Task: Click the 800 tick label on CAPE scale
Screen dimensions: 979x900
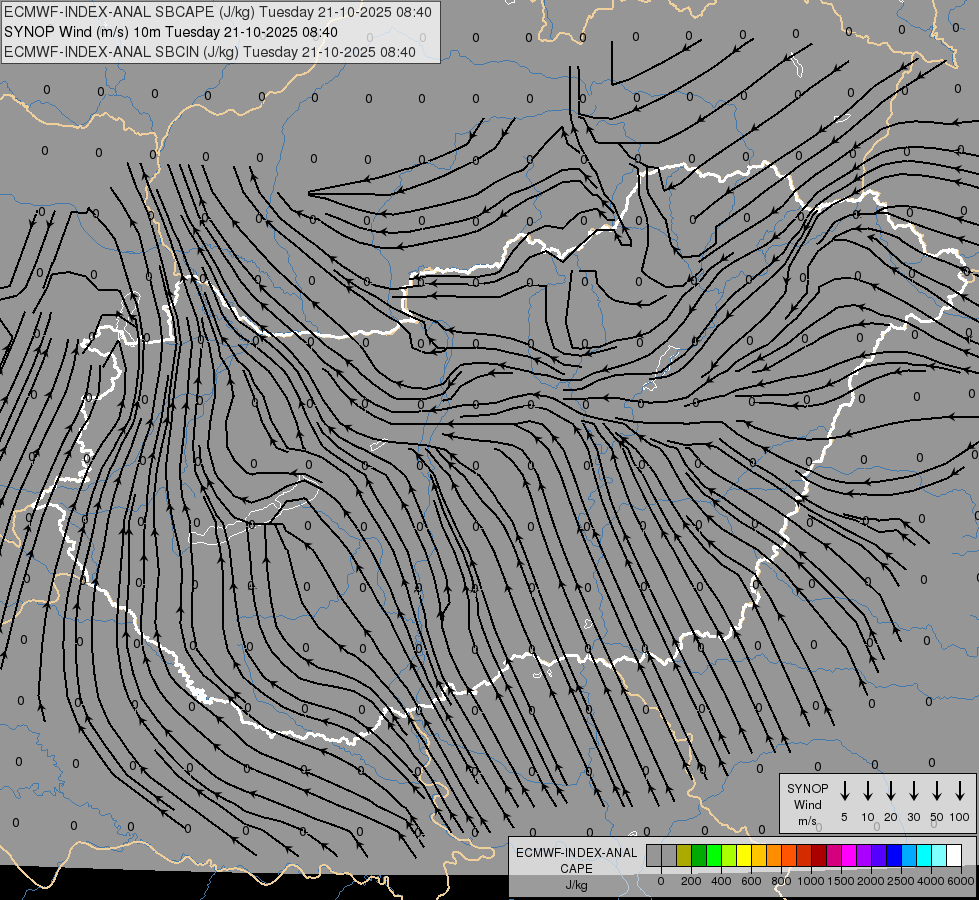Action: 781,881
